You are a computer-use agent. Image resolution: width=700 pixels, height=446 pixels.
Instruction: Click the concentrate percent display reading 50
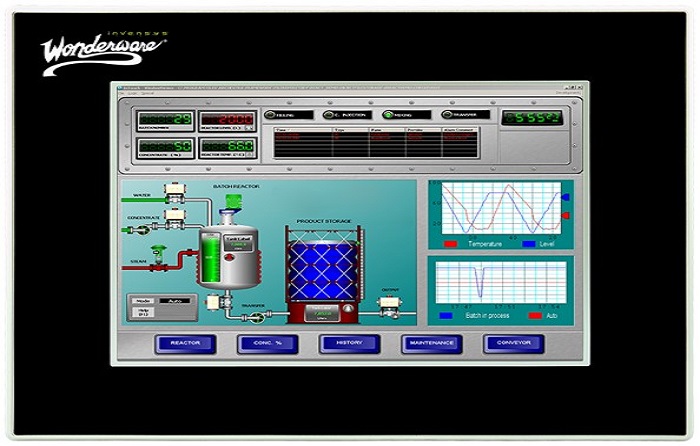(x=165, y=148)
